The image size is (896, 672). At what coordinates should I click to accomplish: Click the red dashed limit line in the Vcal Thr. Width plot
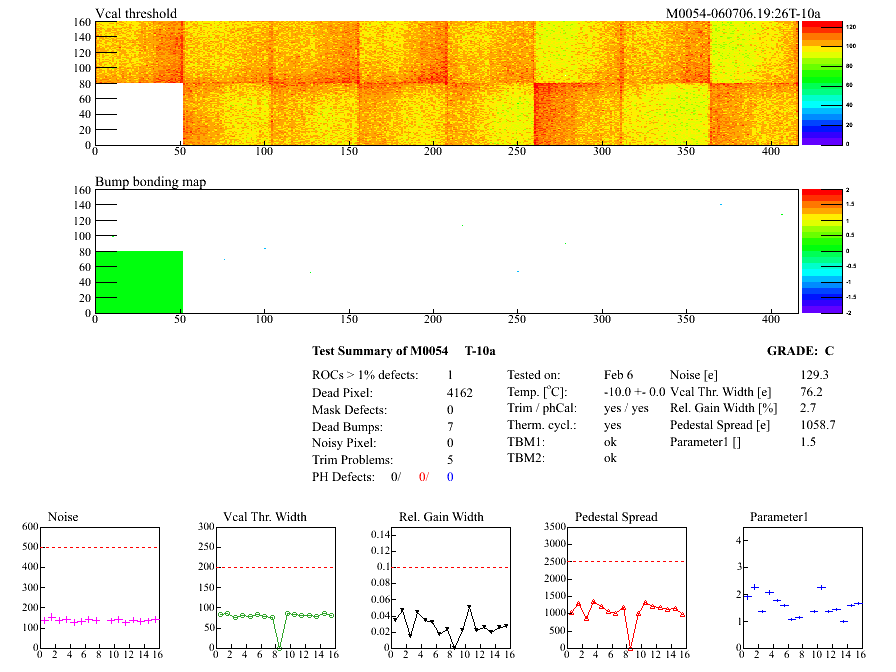[x=275, y=567]
